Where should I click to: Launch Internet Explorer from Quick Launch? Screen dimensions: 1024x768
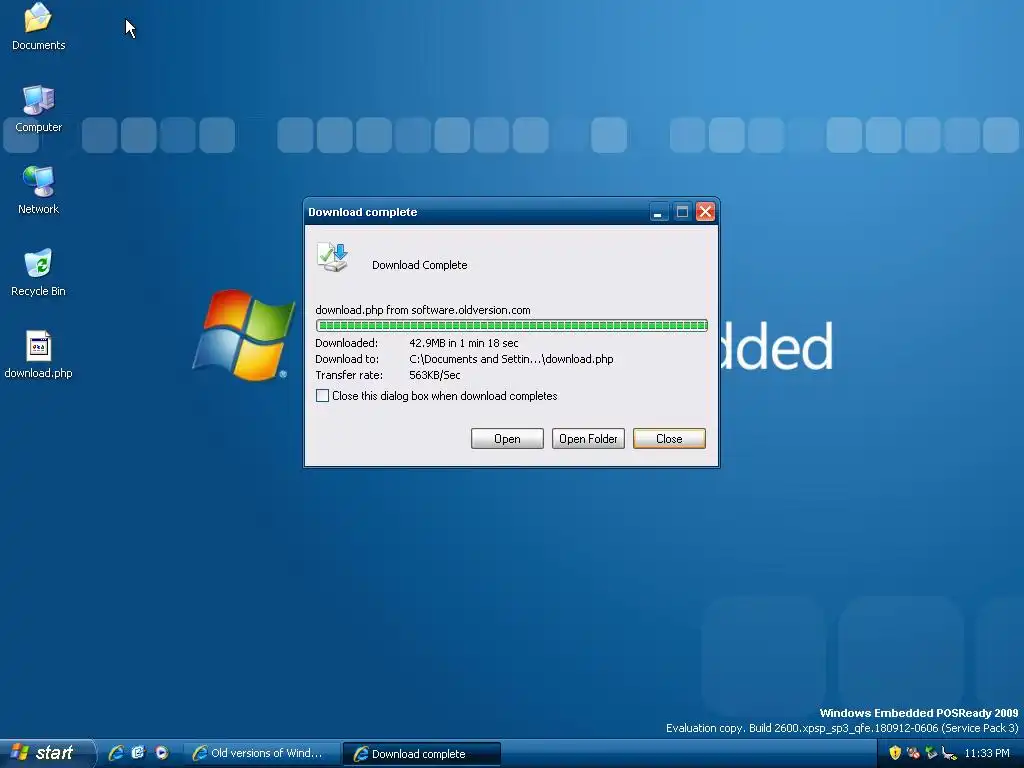116,753
